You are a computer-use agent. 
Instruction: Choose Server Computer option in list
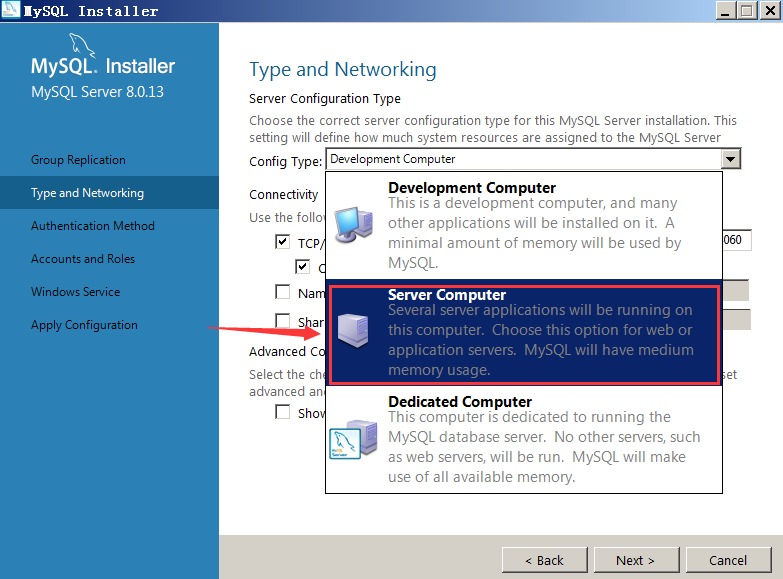click(x=524, y=332)
